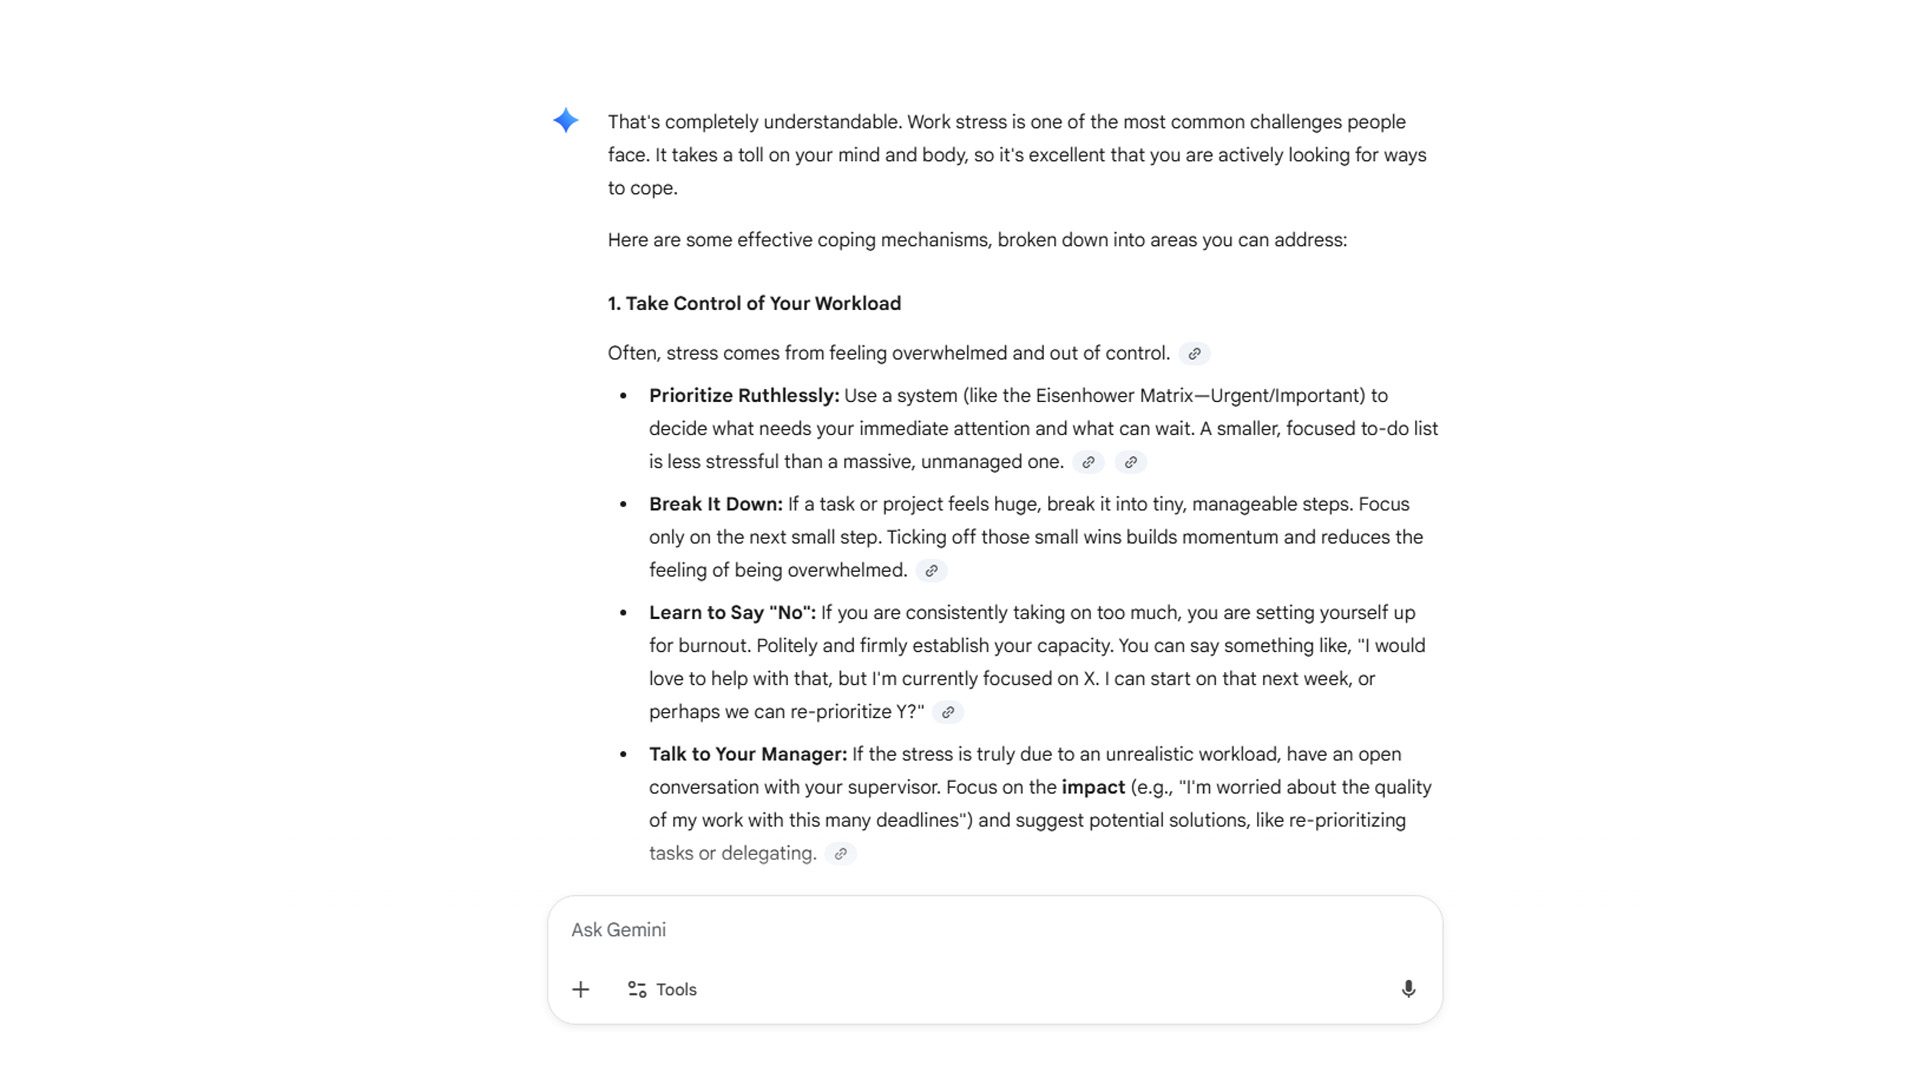Screen dimensions: 1920x1080
Task: Click the 'Here are some effective coping mechanisms' sentence
Action: click(977, 241)
